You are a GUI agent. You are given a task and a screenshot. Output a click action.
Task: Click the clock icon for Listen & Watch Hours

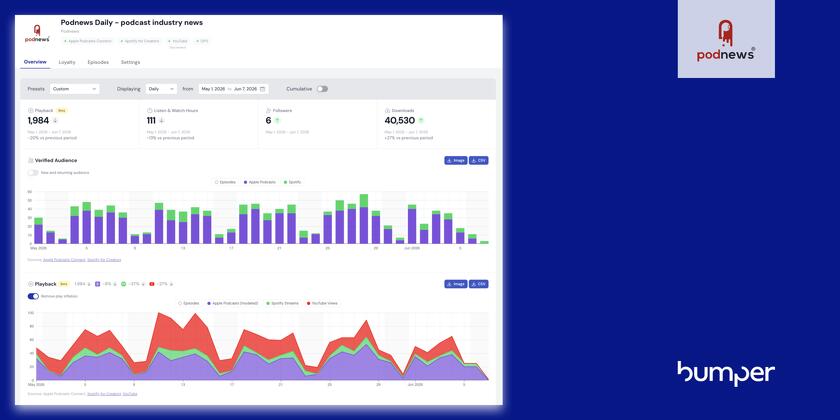149,110
